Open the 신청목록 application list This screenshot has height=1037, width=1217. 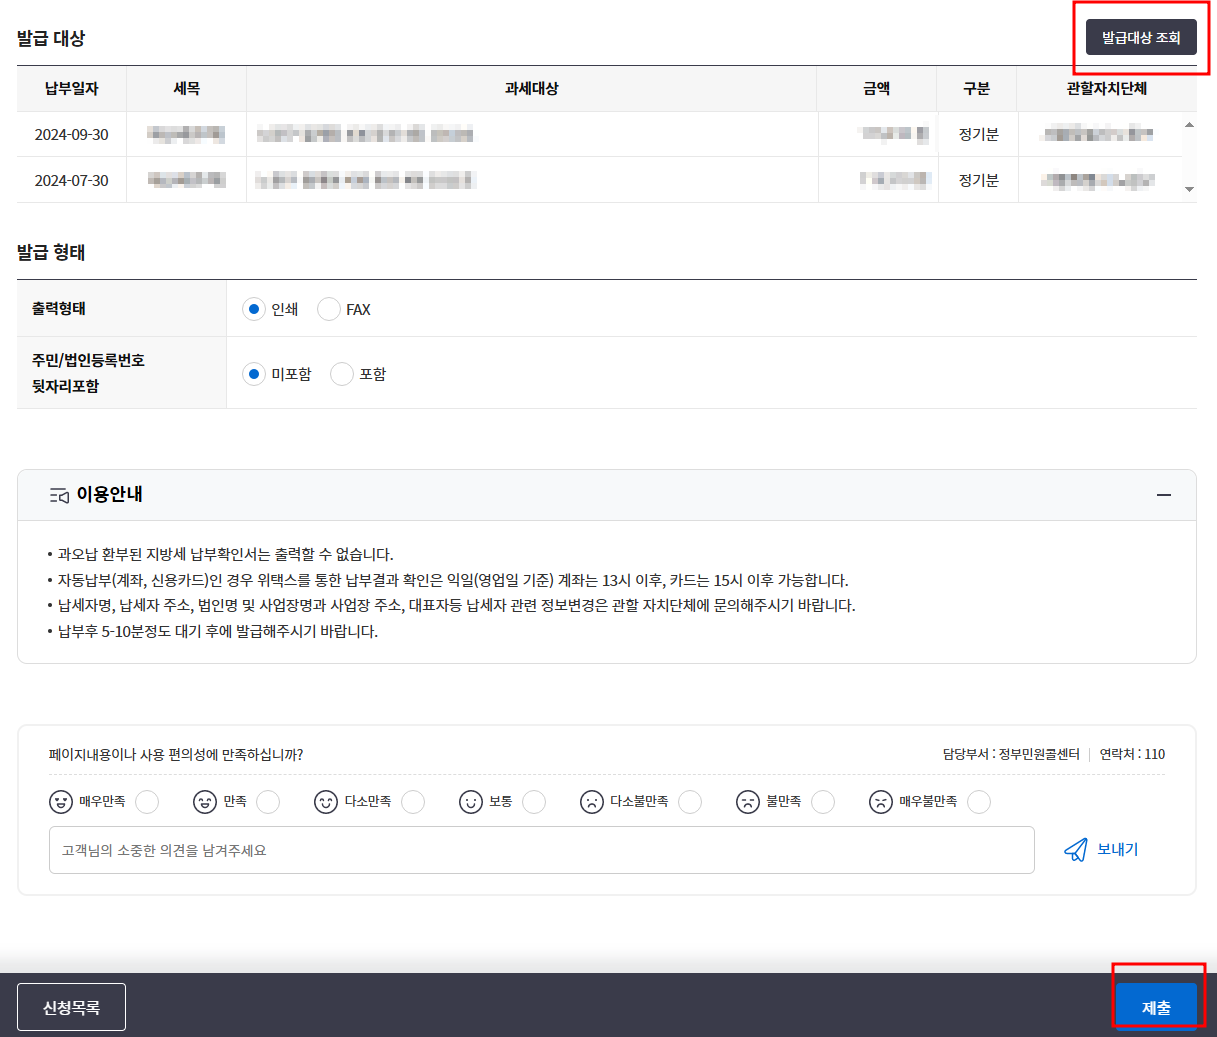[x=70, y=1006]
